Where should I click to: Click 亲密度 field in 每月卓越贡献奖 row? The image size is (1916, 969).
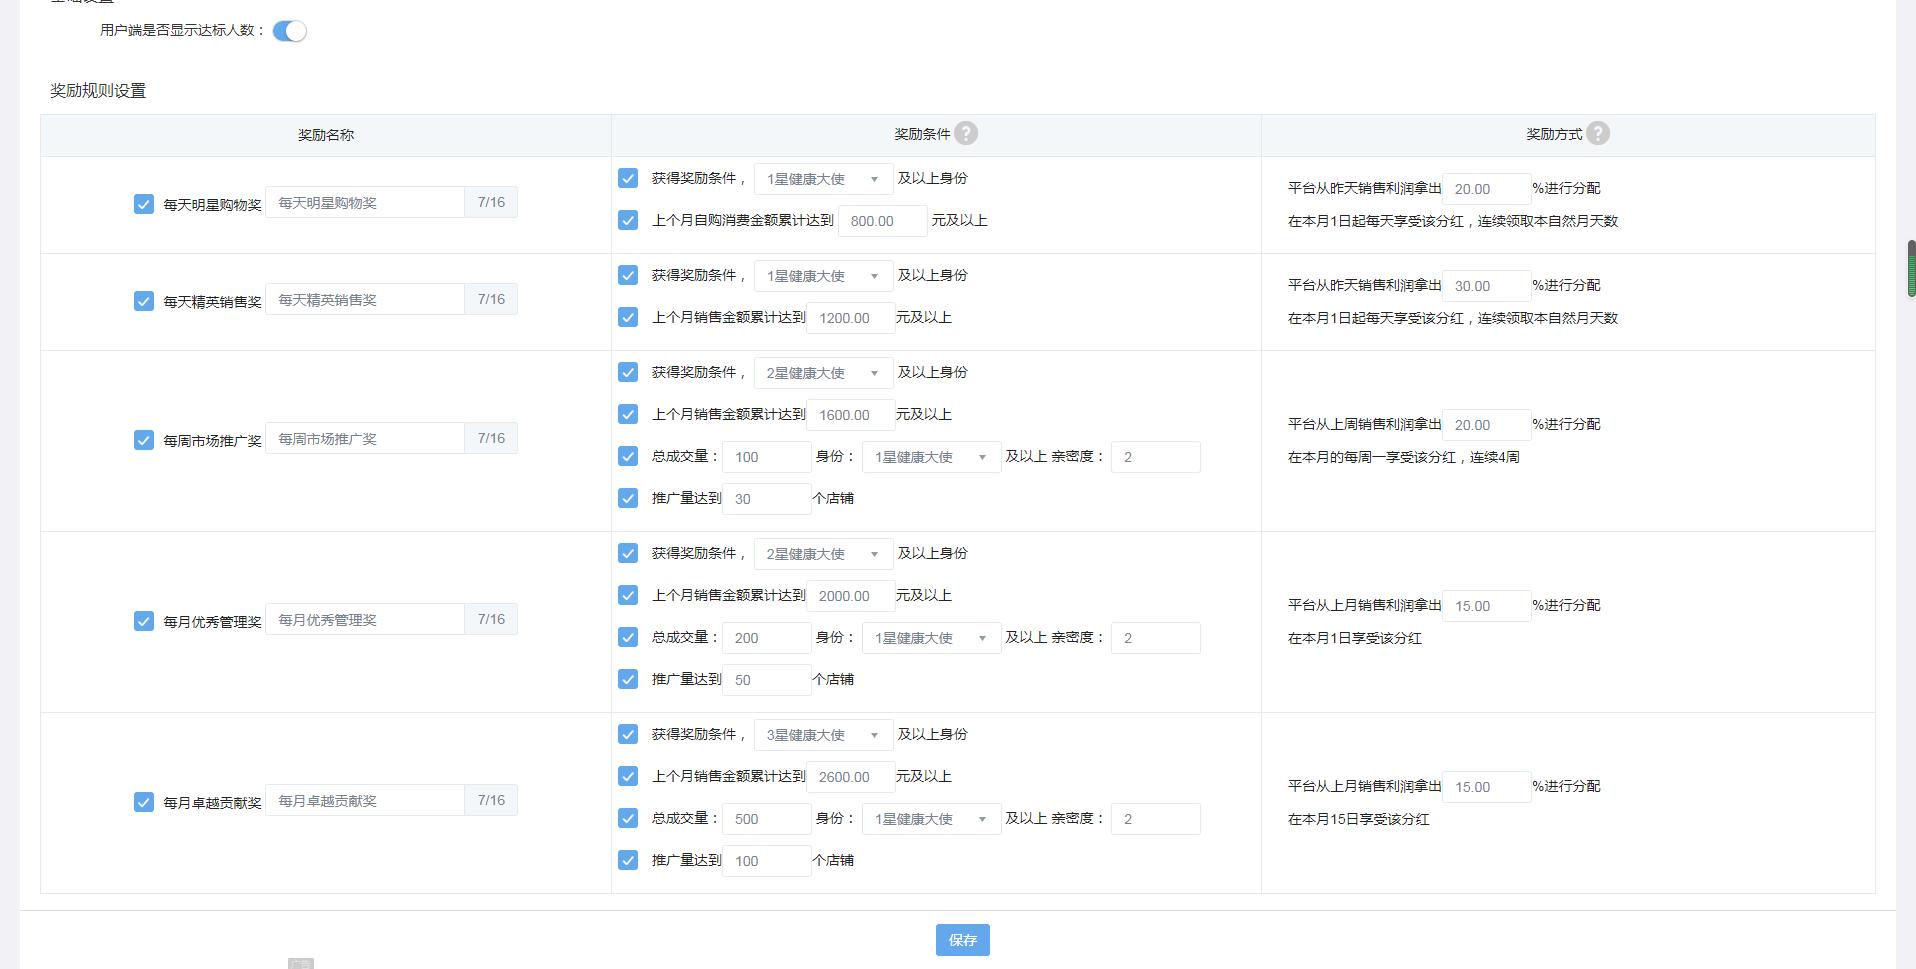[x=1155, y=819]
